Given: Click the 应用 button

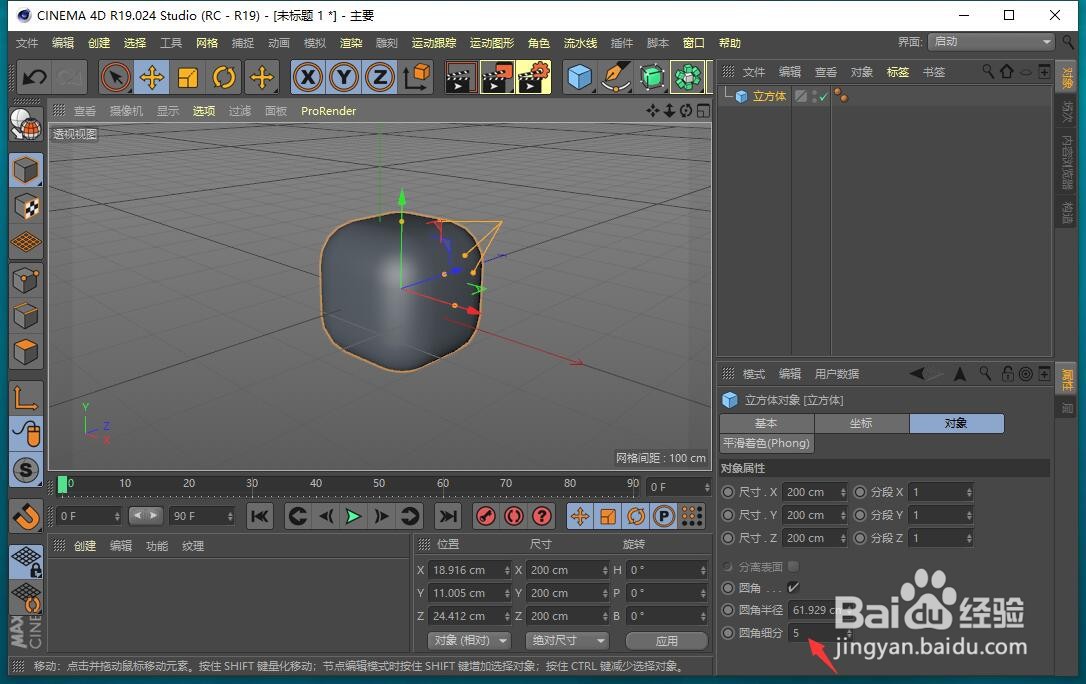Looking at the screenshot, I should pyautogui.click(x=666, y=640).
